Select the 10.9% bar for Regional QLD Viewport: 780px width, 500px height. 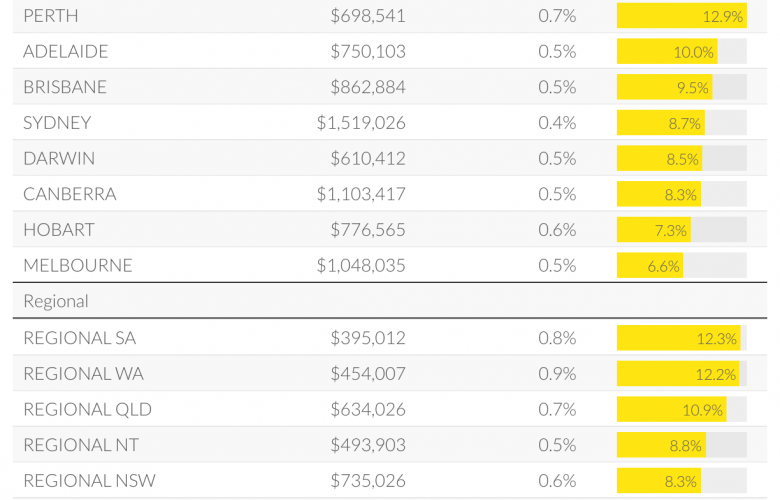point(672,409)
